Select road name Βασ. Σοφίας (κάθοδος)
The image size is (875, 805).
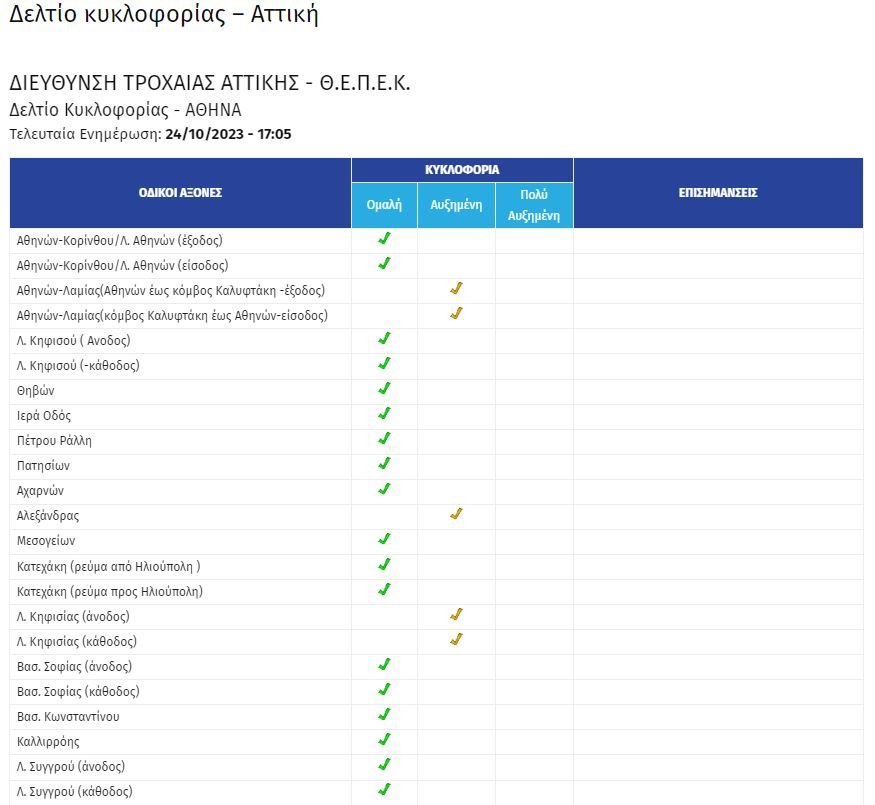pyautogui.click(x=78, y=692)
